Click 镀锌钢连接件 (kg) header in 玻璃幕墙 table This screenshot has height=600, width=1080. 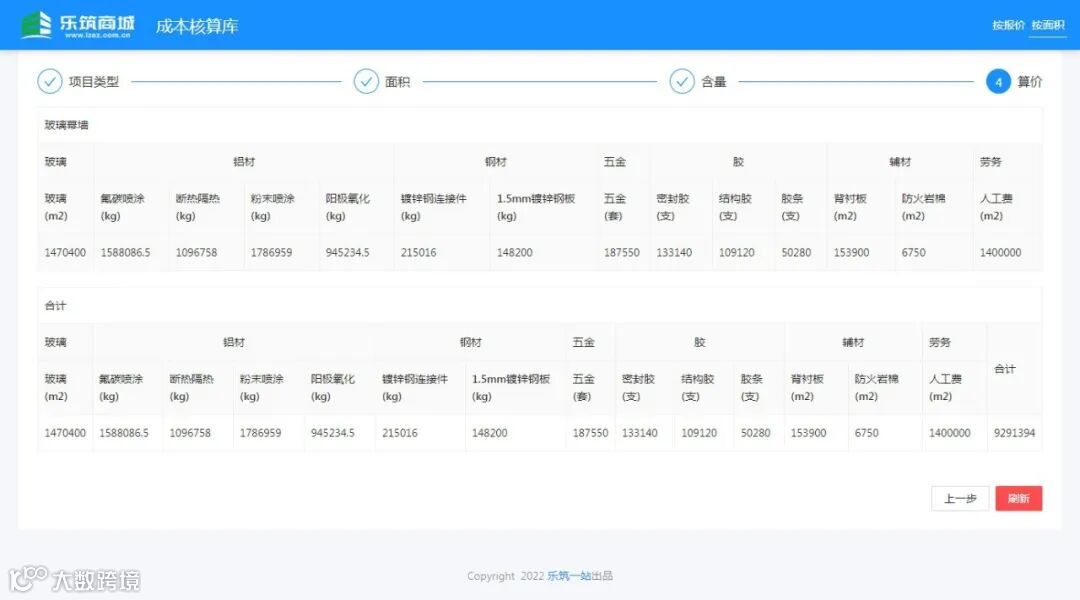click(433, 207)
